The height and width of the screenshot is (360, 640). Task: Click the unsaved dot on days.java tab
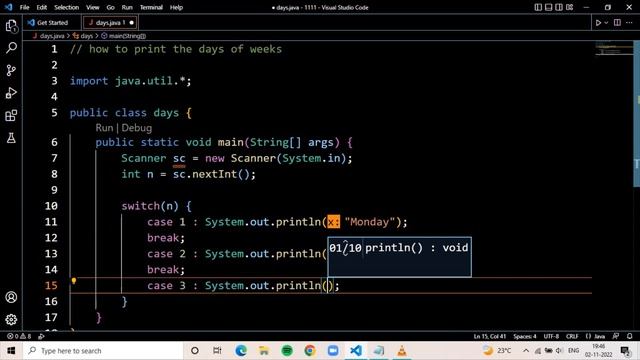point(131,23)
